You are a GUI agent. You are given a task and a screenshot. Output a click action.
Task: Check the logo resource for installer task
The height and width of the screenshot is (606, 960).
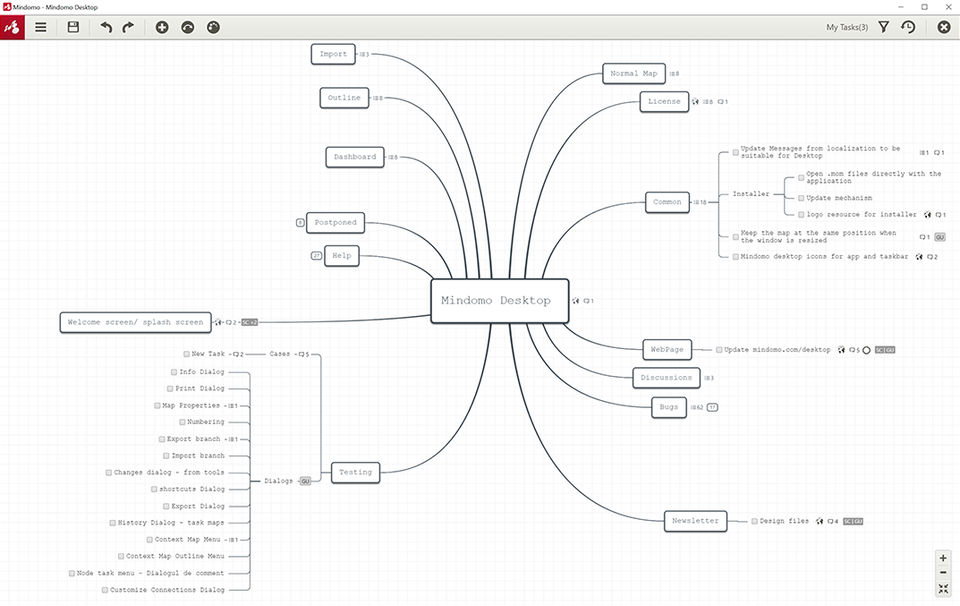tap(801, 214)
